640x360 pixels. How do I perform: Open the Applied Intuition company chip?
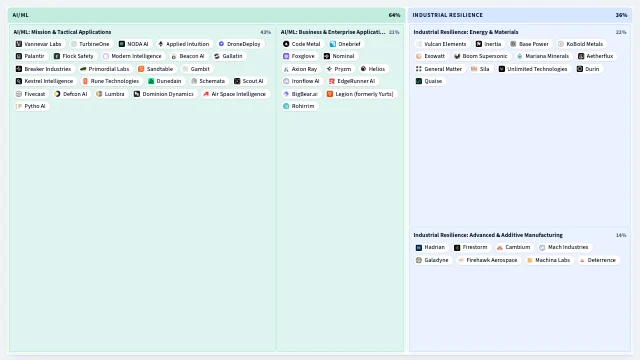click(x=184, y=44)
